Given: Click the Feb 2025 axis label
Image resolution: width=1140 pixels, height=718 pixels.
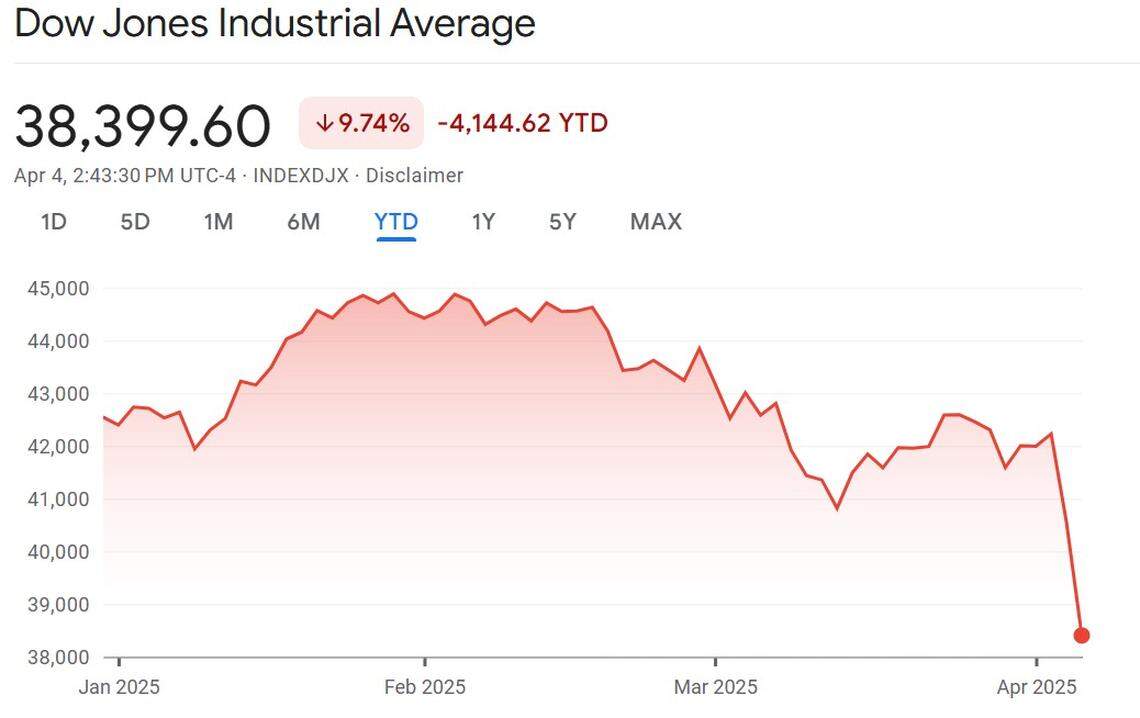Looking at the screenshot, I should pyautogui.click(x=425, y=687).
